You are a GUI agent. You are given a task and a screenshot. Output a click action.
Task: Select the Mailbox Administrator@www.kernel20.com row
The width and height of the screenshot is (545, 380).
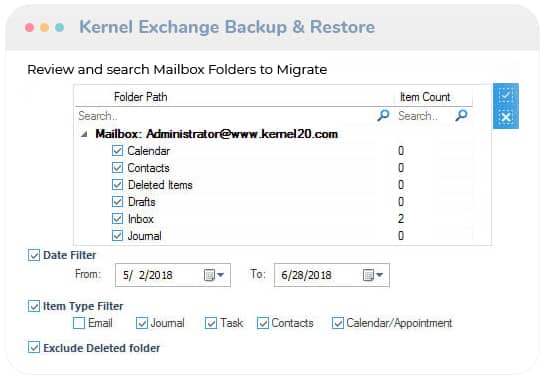point(217,134)
